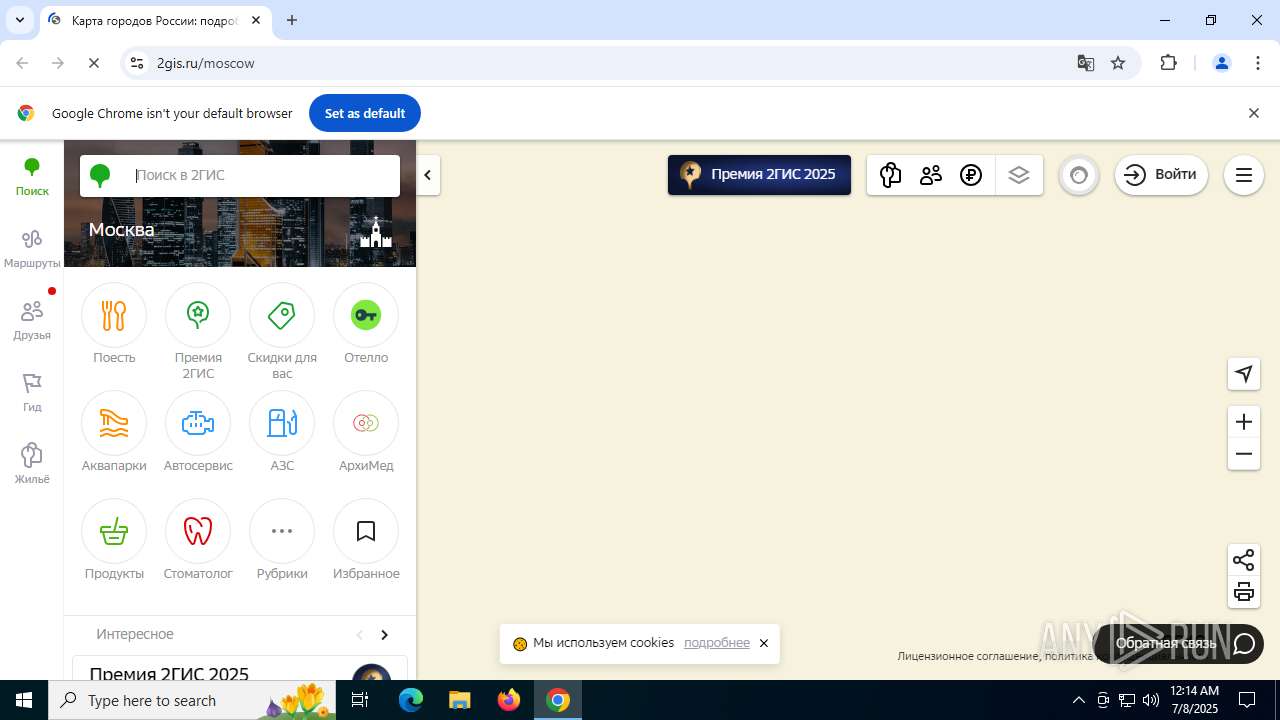Open the site information icon
Screen dimensions: 1280x720
click(x=138, y=63)
